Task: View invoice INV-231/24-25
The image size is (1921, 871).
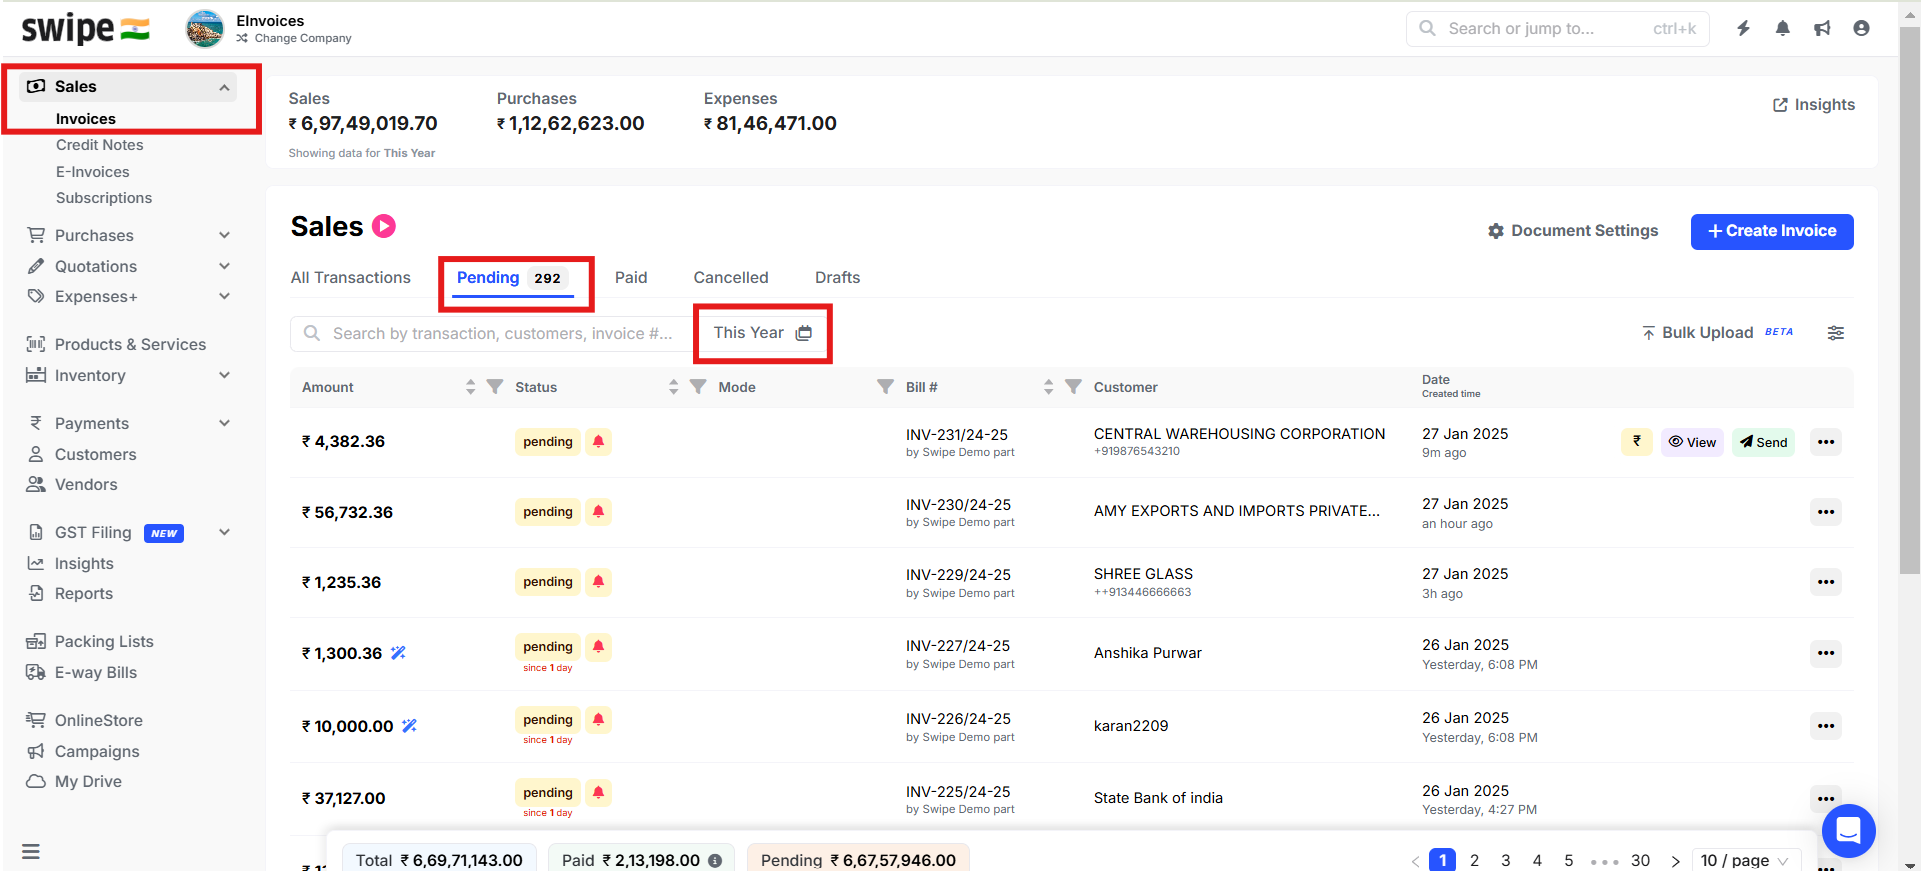Action: click(1692, 442)
